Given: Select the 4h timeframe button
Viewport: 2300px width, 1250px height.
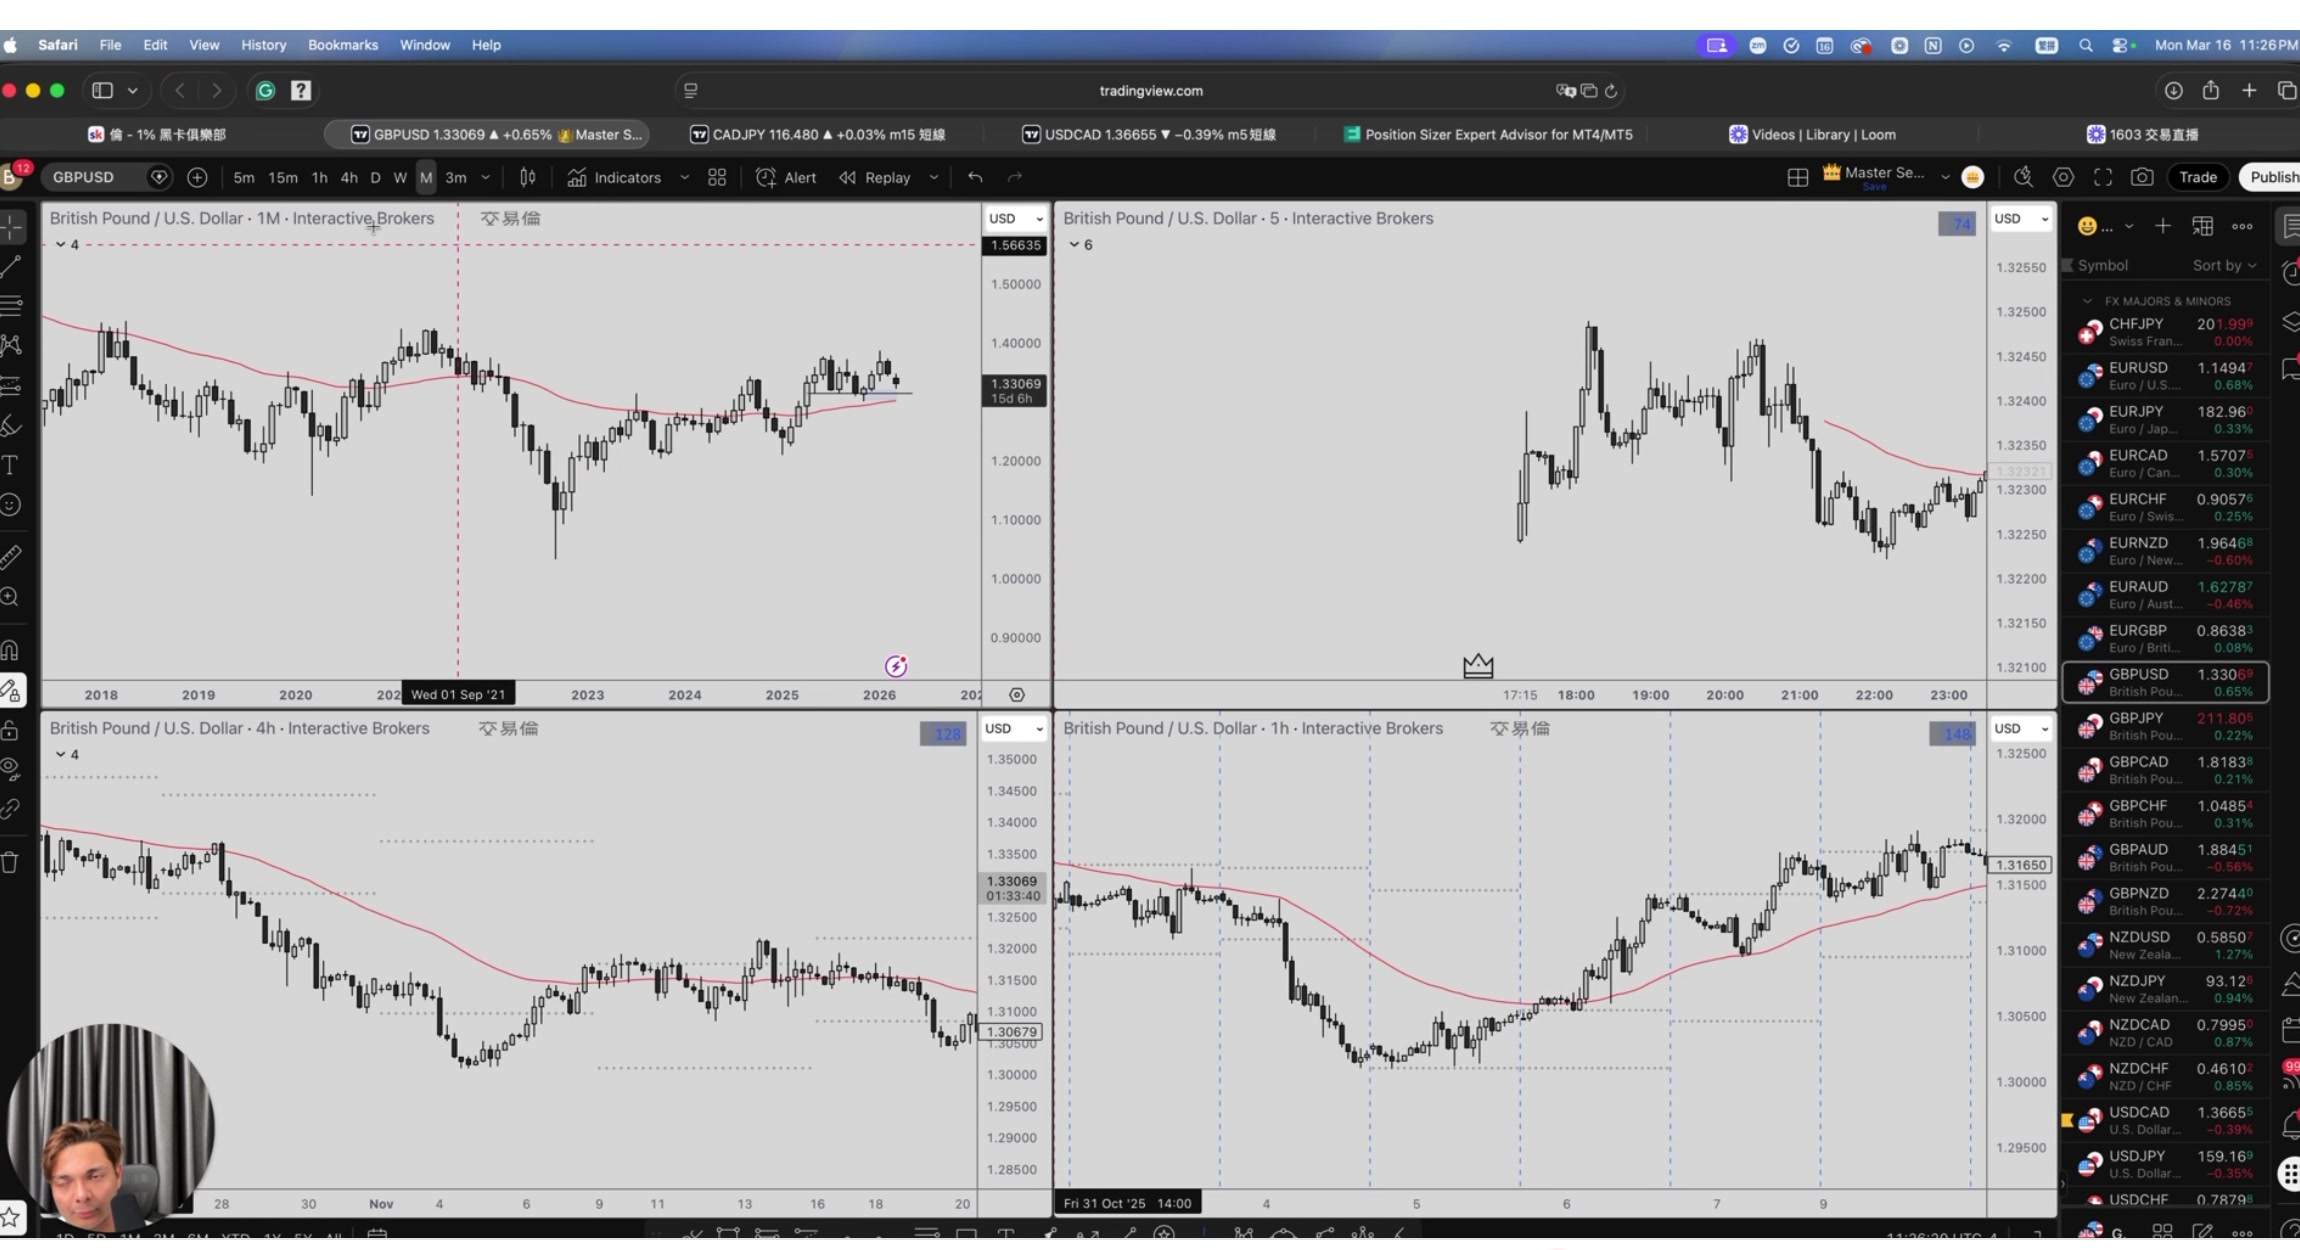Looking at the screenshot, I should (x=348, y=177).
